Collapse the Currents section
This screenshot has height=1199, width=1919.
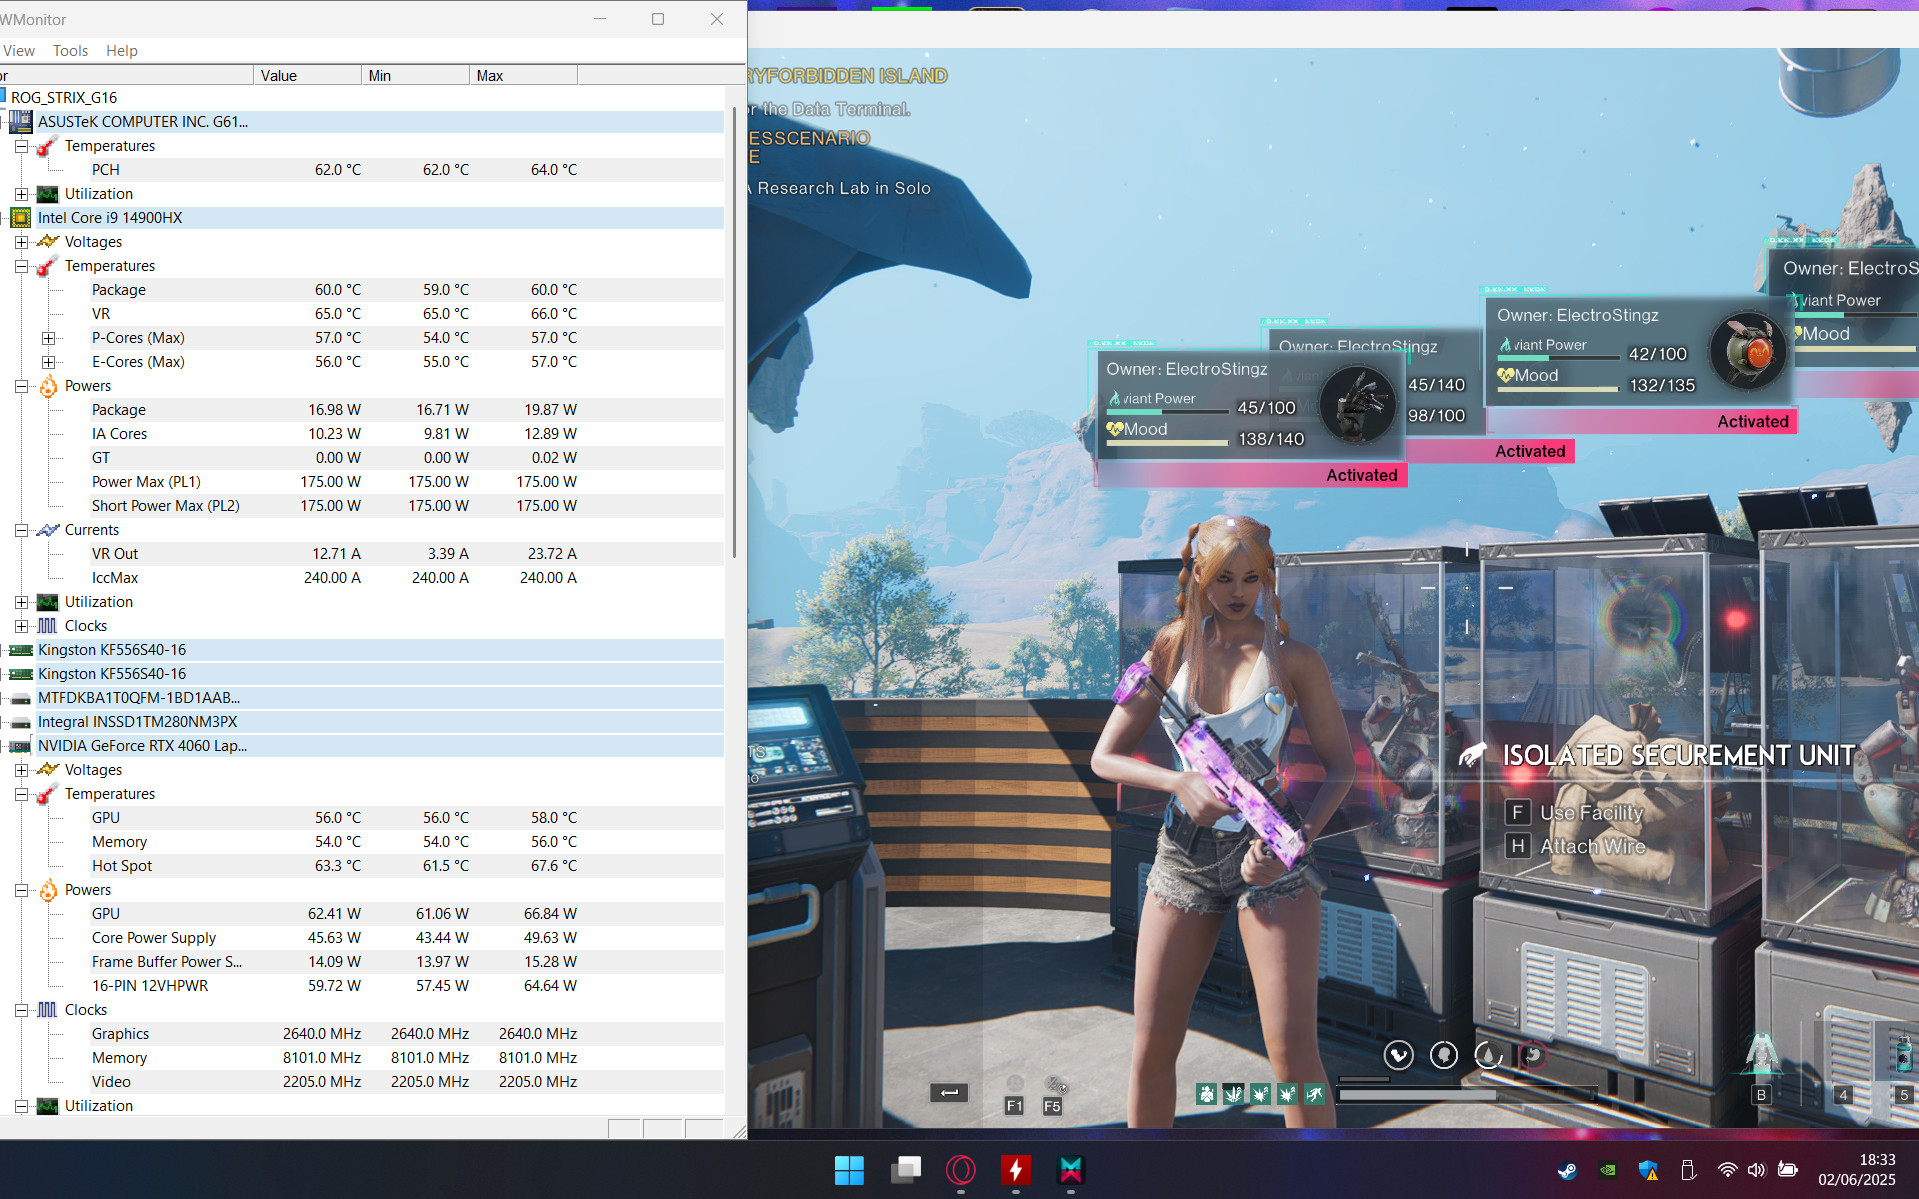21,530
